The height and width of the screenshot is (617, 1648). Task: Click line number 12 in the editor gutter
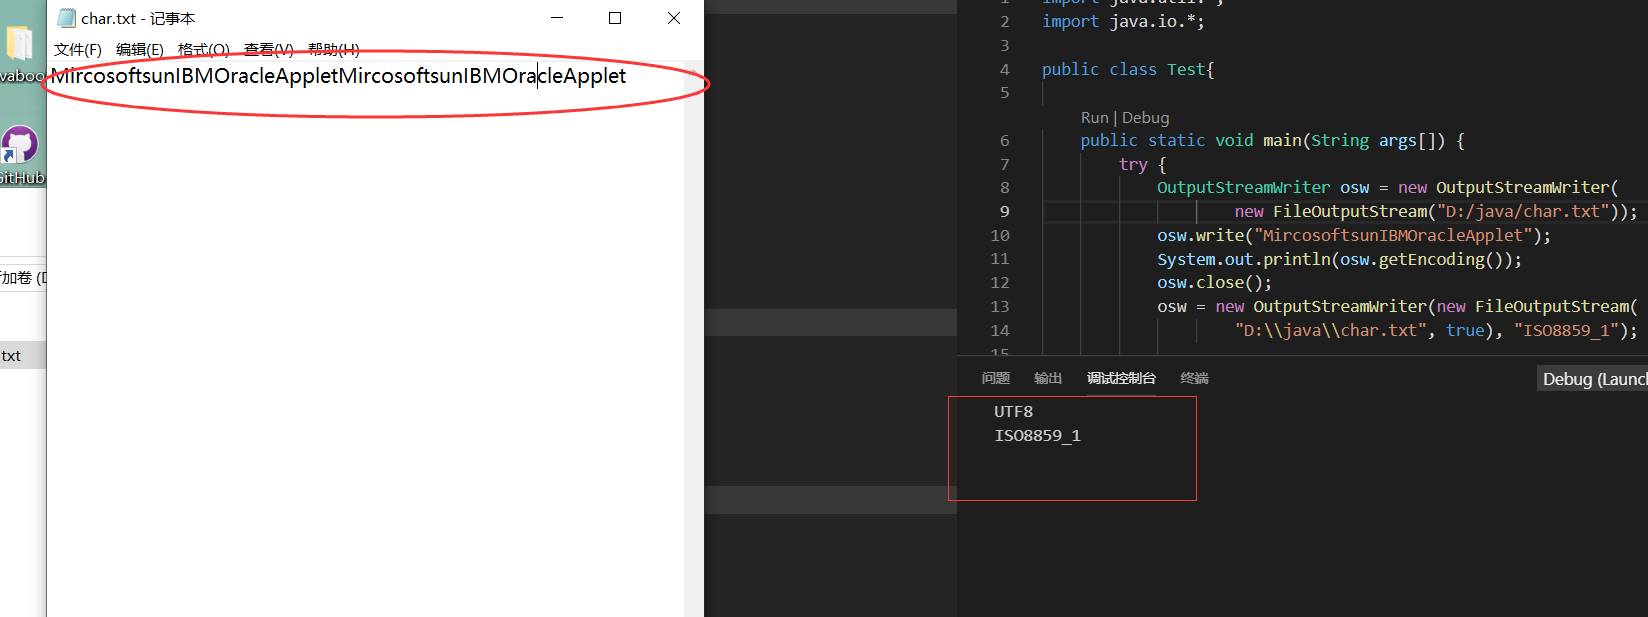click(999, 282)
